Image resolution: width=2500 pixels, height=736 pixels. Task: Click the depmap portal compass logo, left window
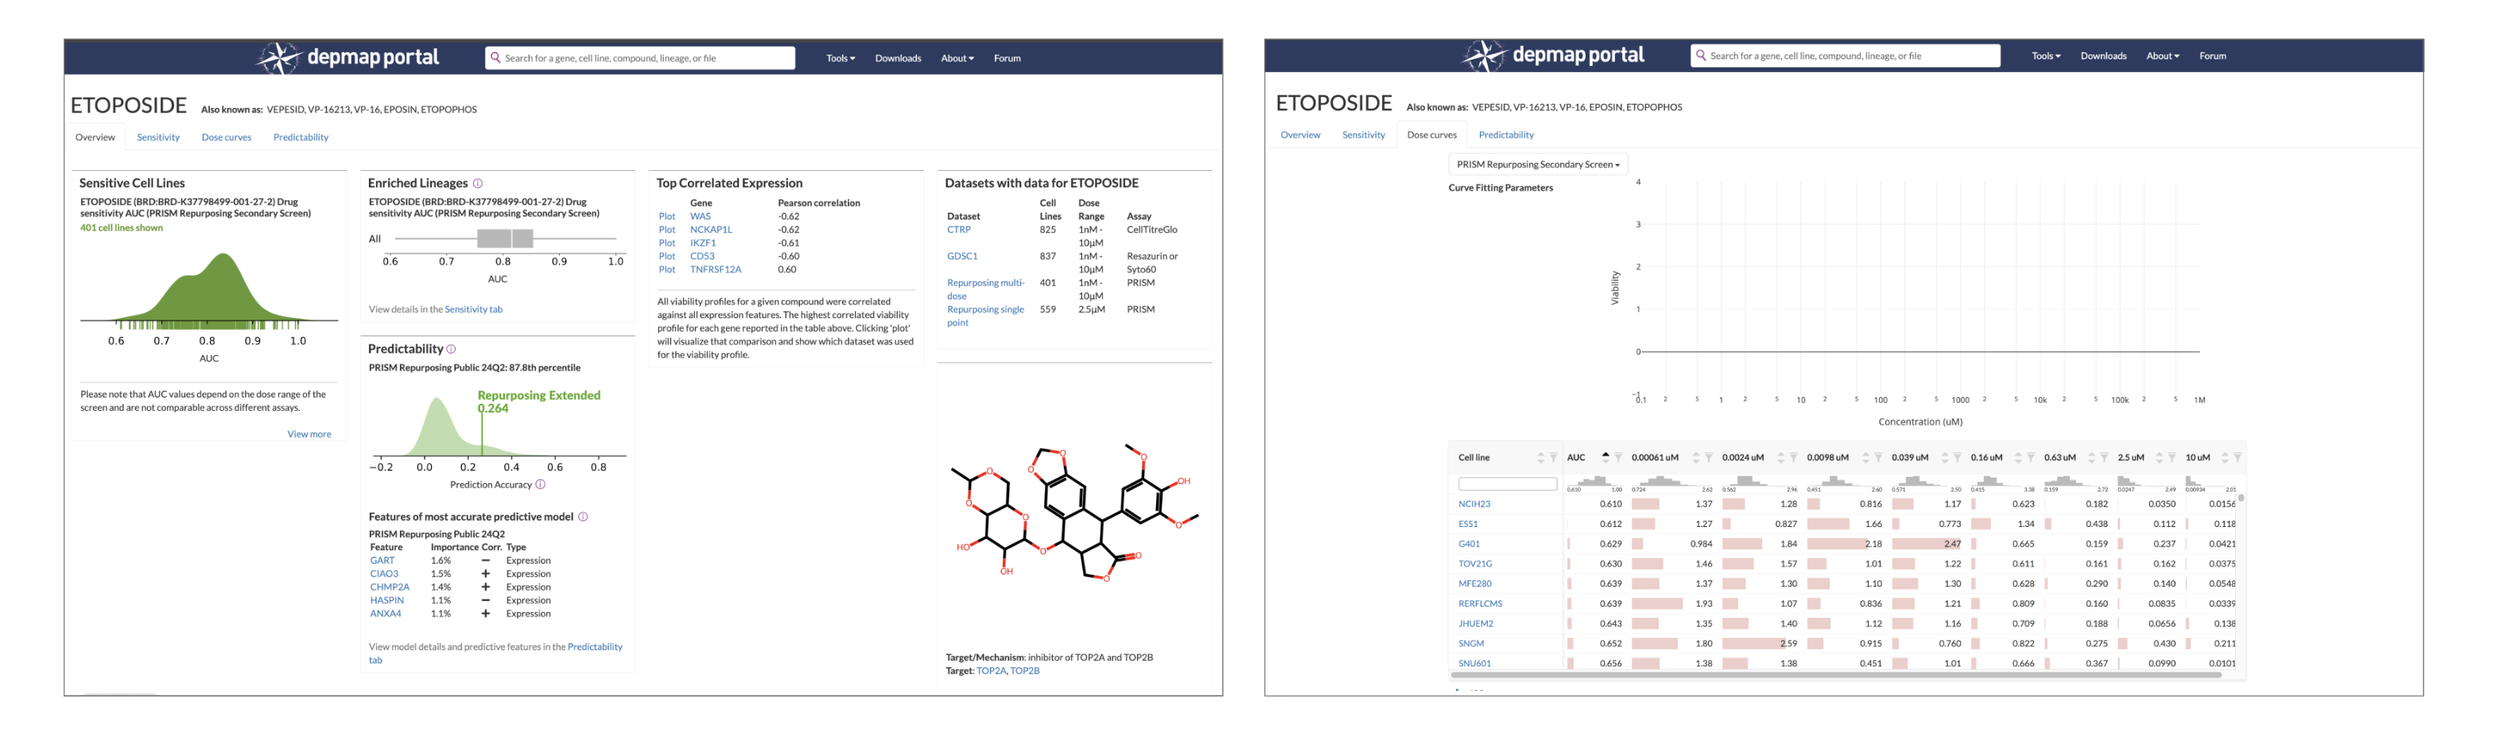[x=279, y=58]
